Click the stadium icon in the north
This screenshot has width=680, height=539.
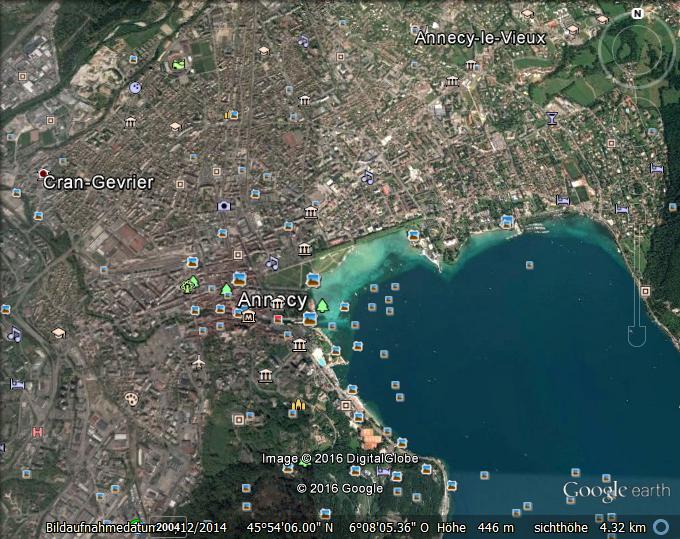pyautogui.click(x=178, y=65)
